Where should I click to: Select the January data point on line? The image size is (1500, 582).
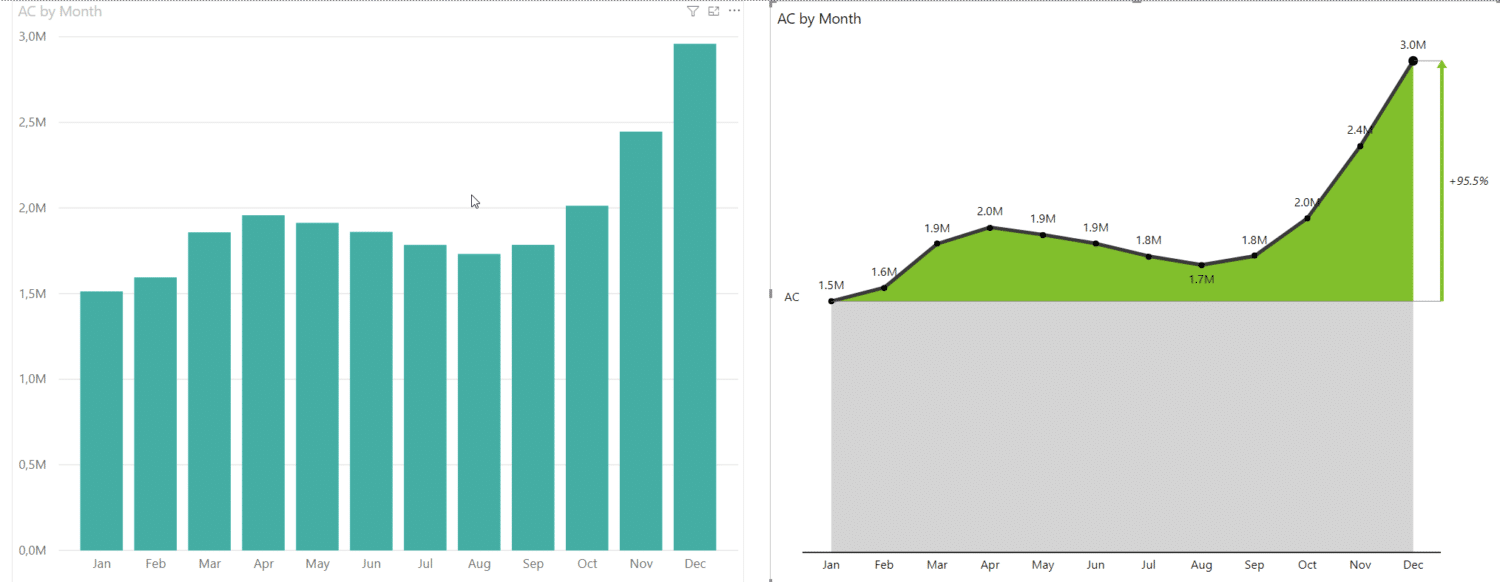tap(831, 301)
